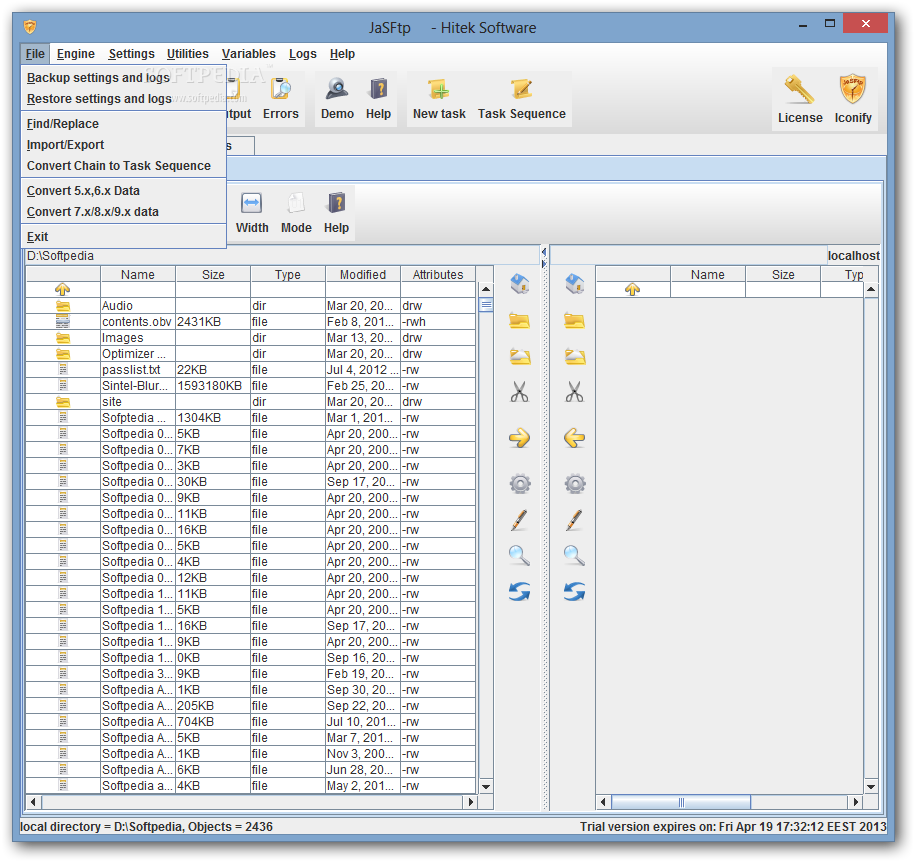This screenshot has height=862, width=915.
Task: Go up one level in local list
Action: click(x=62, y=289)
